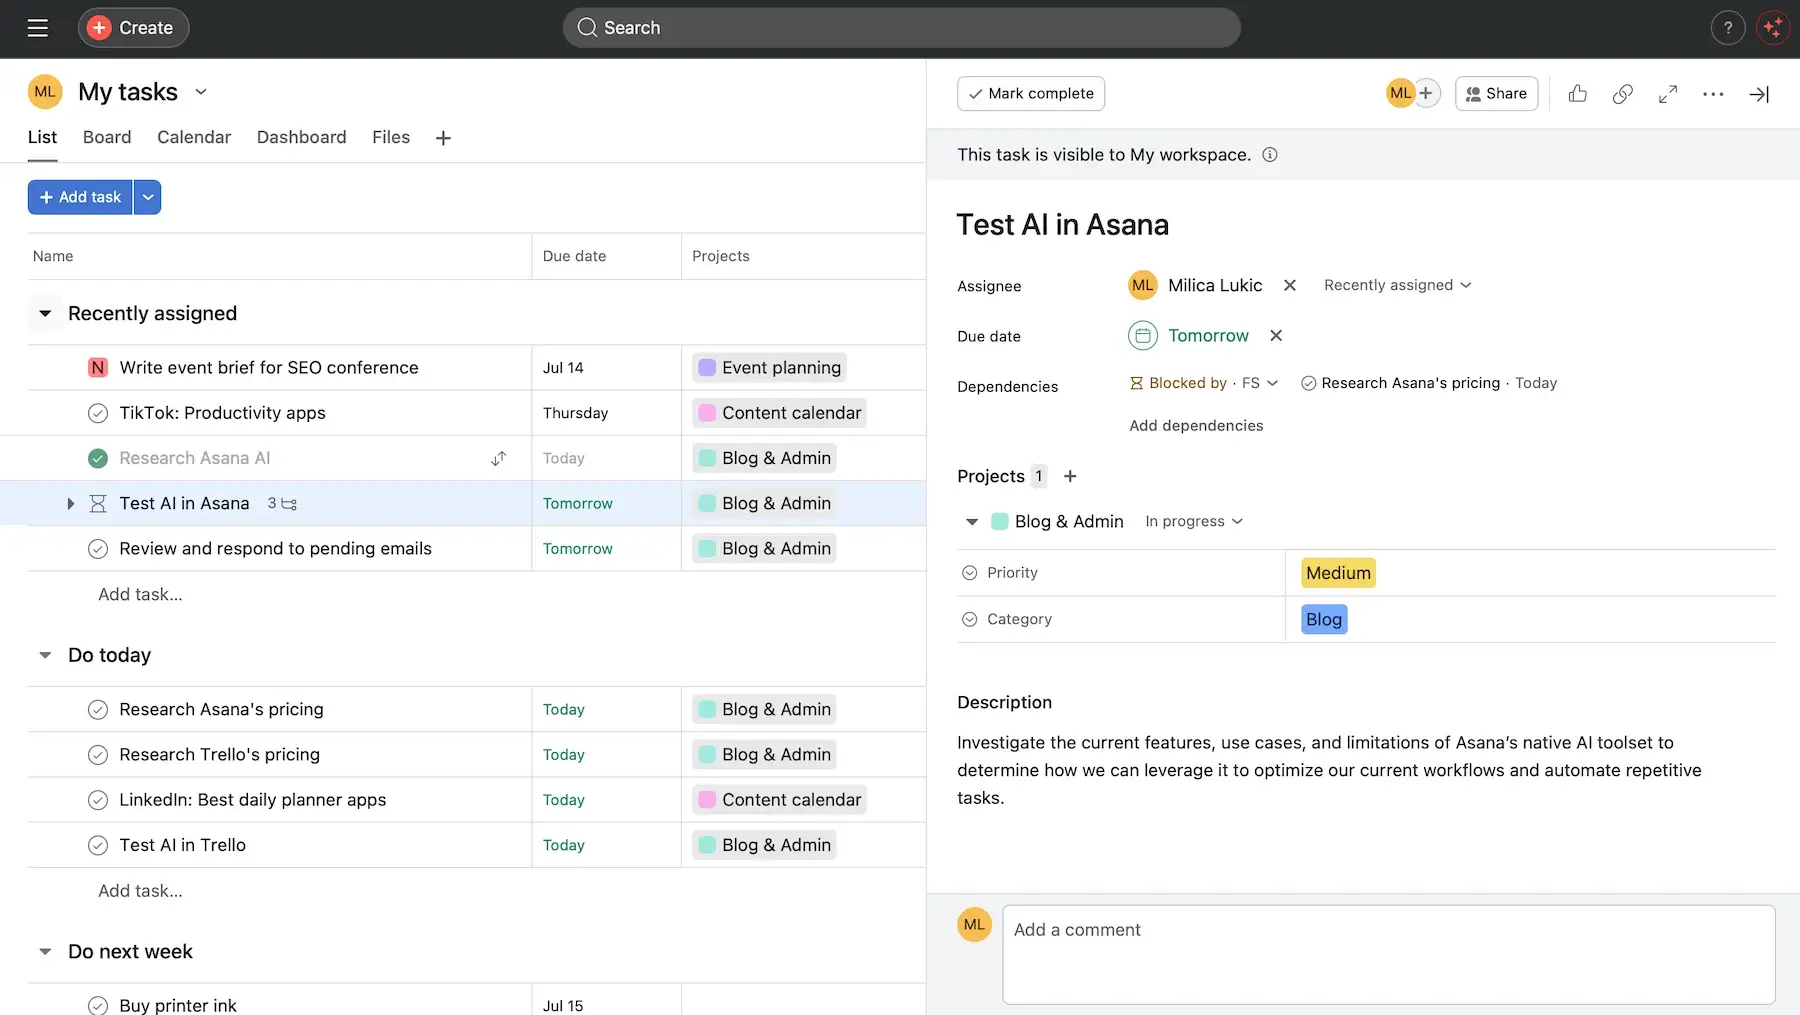The image size is (1800, 1015).
Task: Click Category field icon
Action: click(969, 619)
